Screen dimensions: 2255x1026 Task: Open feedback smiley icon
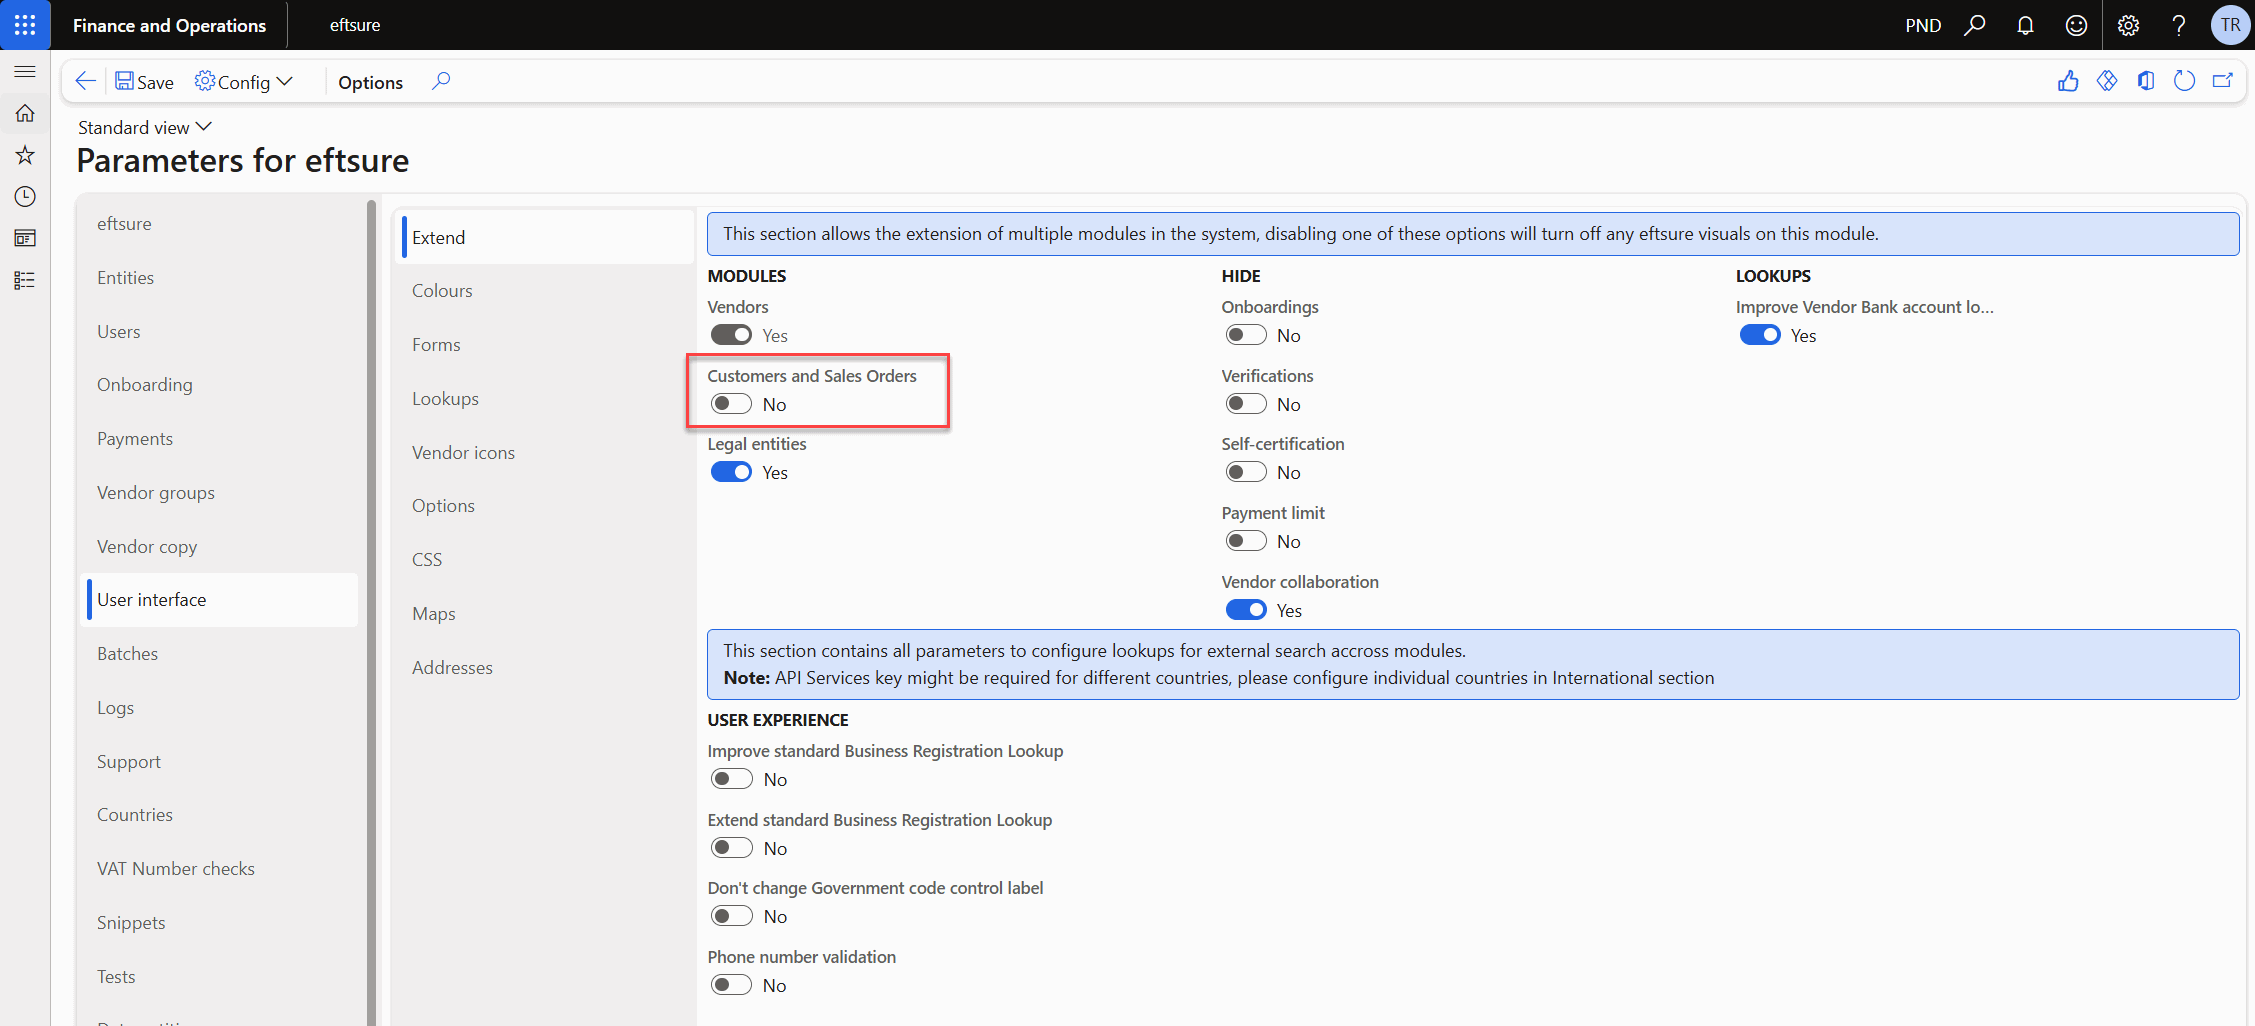[2076, 25]
